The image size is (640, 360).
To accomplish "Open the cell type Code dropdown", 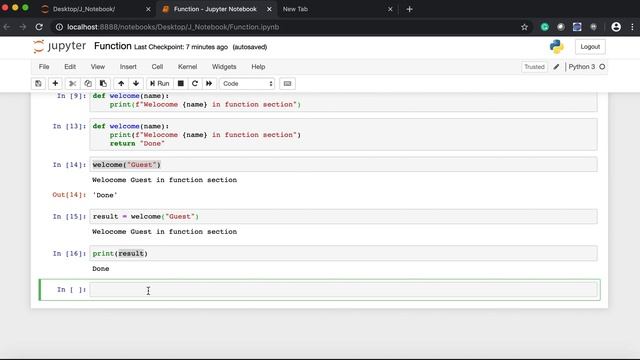I will pos(247,83).
